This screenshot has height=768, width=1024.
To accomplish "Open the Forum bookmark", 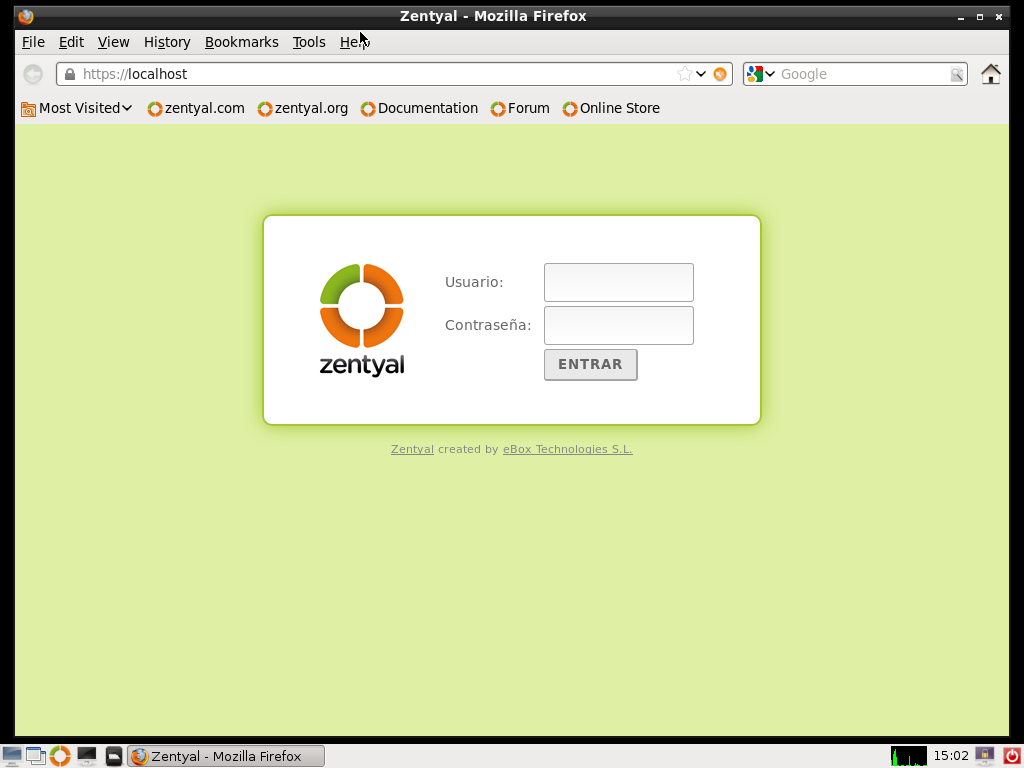I will 520,108.
